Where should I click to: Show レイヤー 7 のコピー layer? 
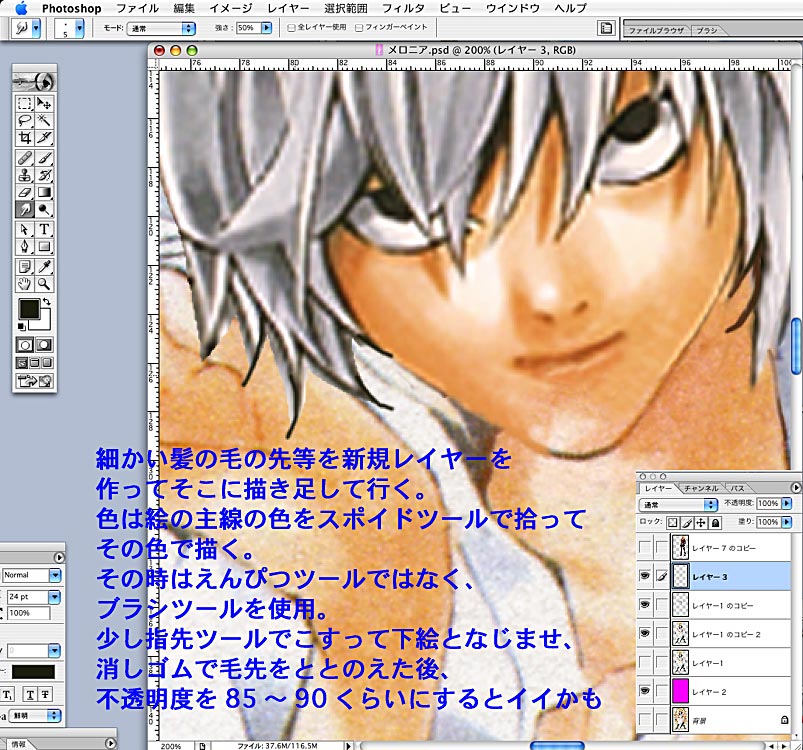pyautogui.click(x=645, y=547)
